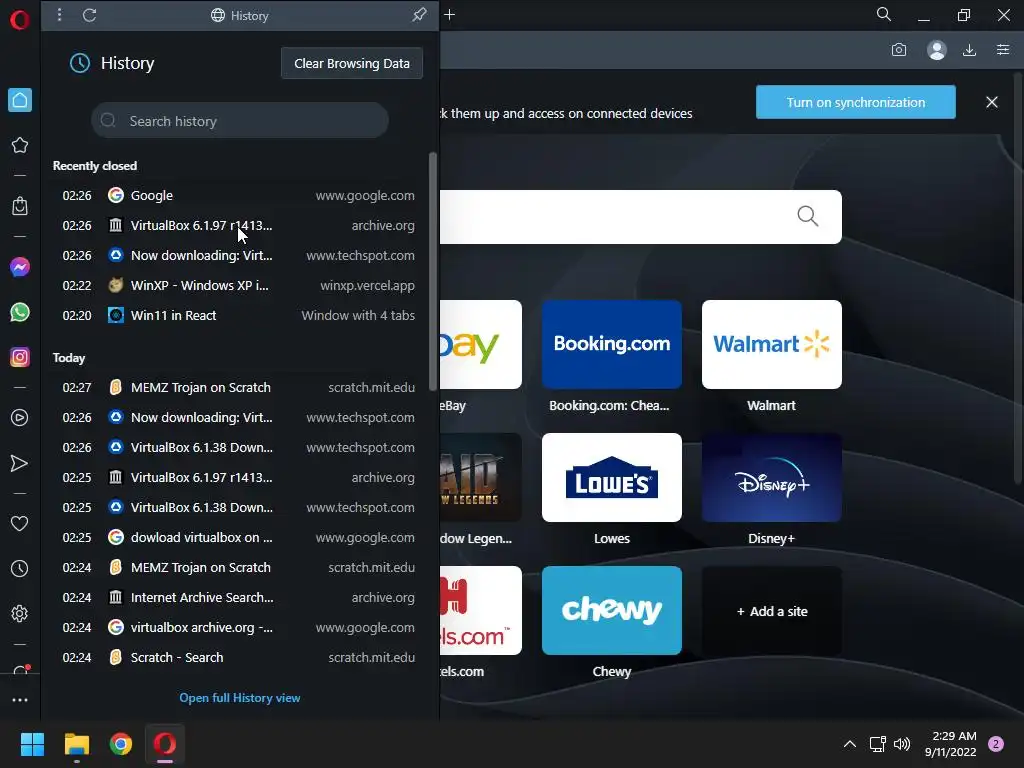Open Internet Archive Search history entry
The image size is (1024, 768).
(238, 598)
